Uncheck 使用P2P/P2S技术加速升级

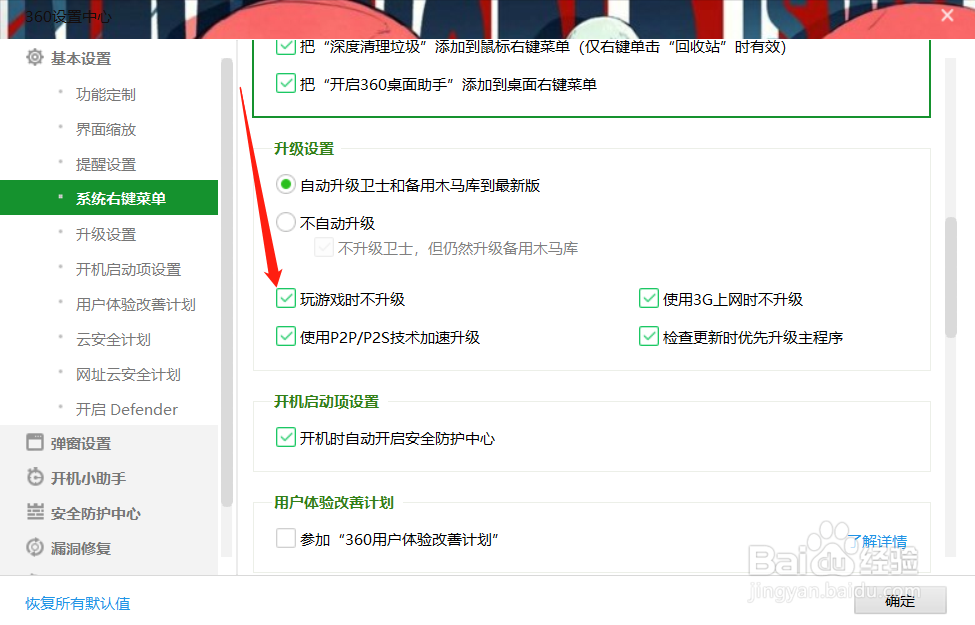click(x=285, y=336)
